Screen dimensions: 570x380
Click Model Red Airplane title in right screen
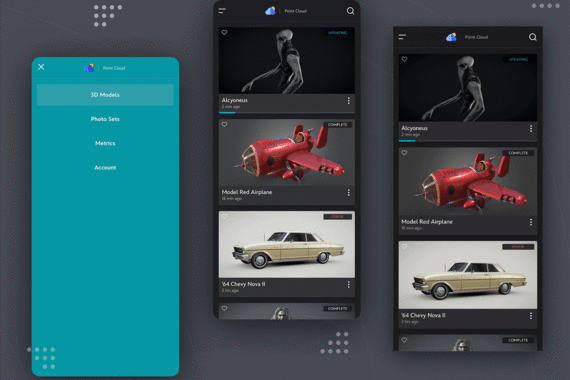[427, 221]
